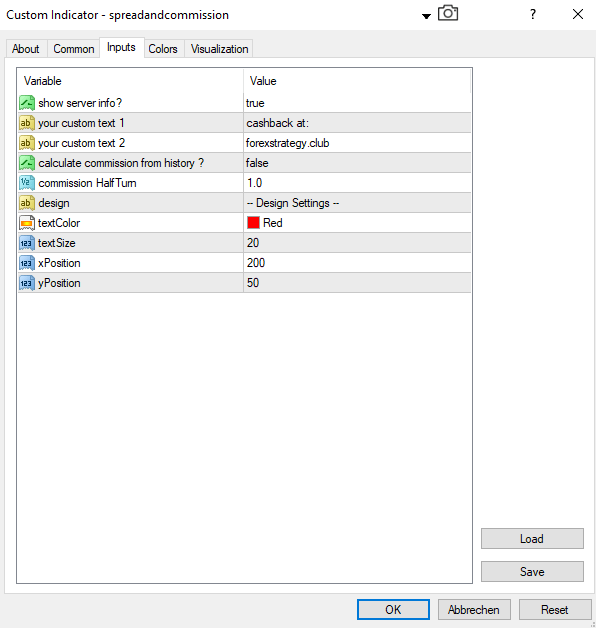This screenshot has height=628, width=596.
Task: Click the string icon for custom text 1
Action: pos(27,123)
